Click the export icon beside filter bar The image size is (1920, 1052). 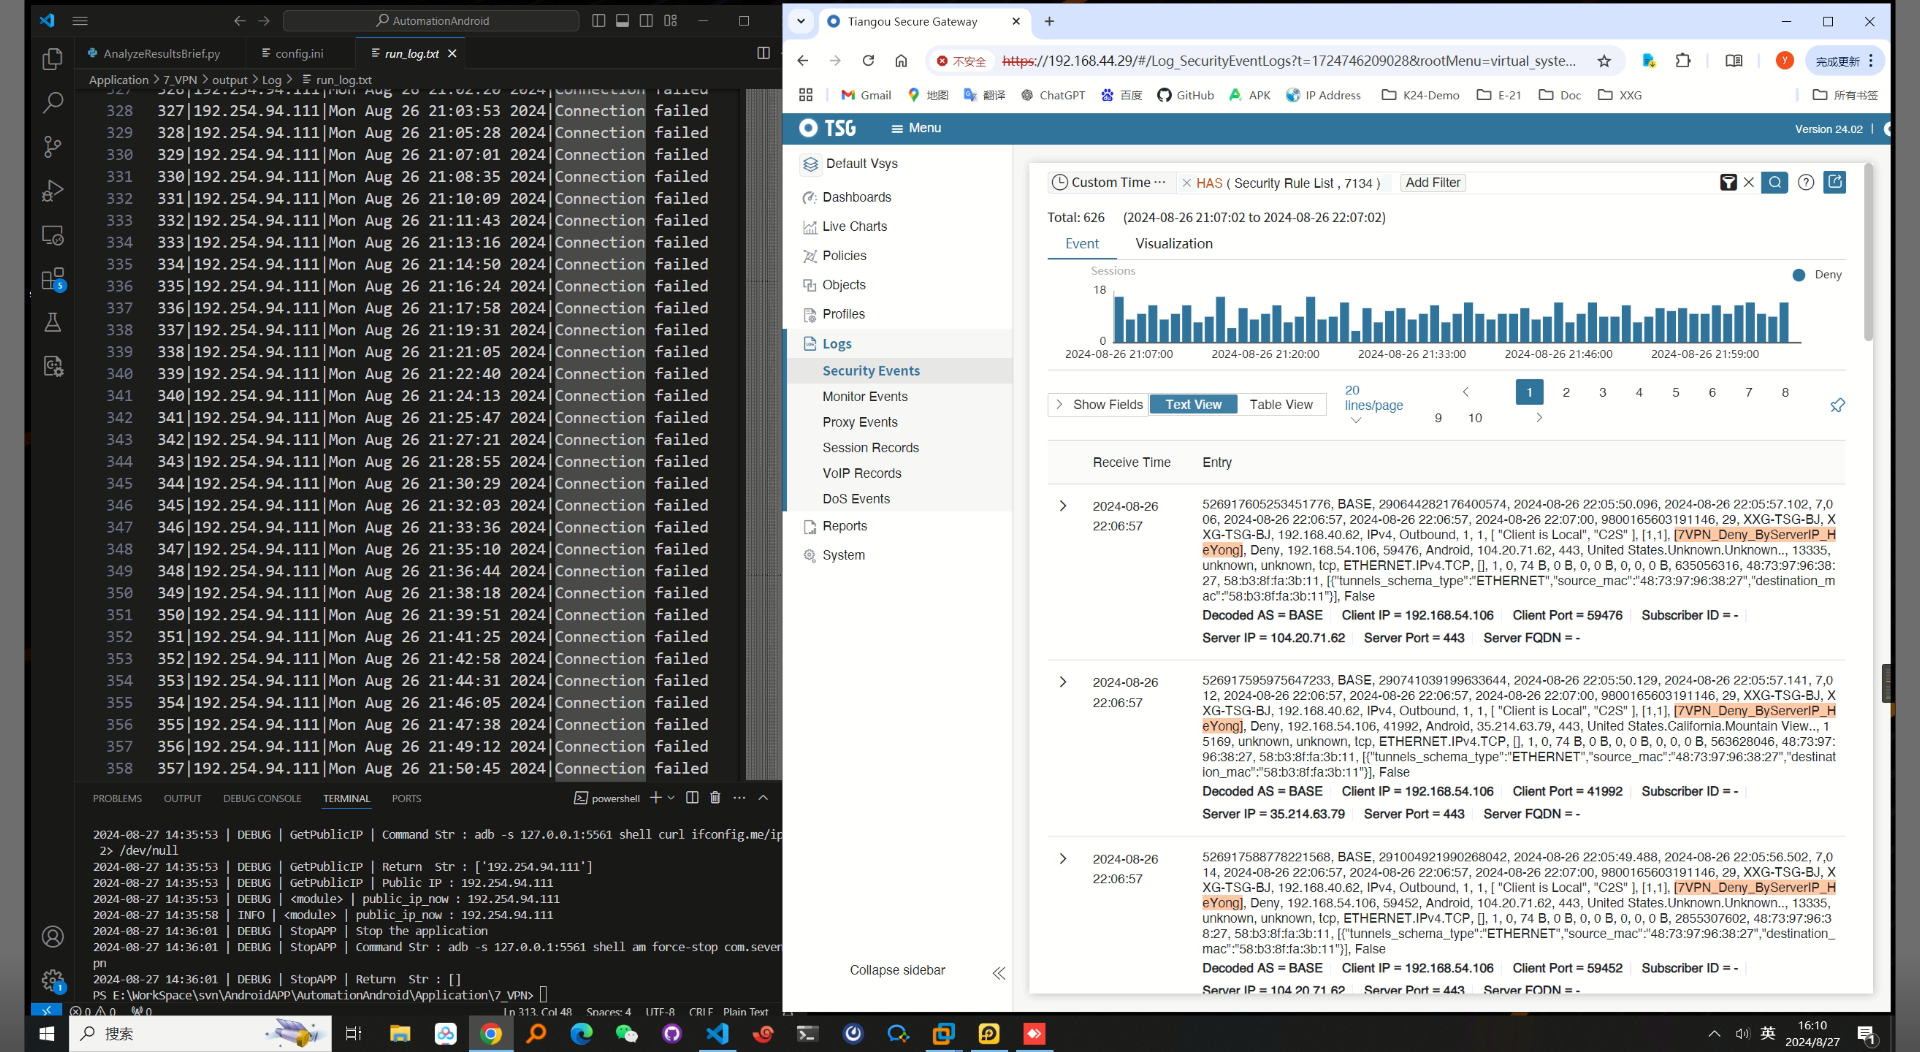pyautogui.click(x=1834, y=182)
